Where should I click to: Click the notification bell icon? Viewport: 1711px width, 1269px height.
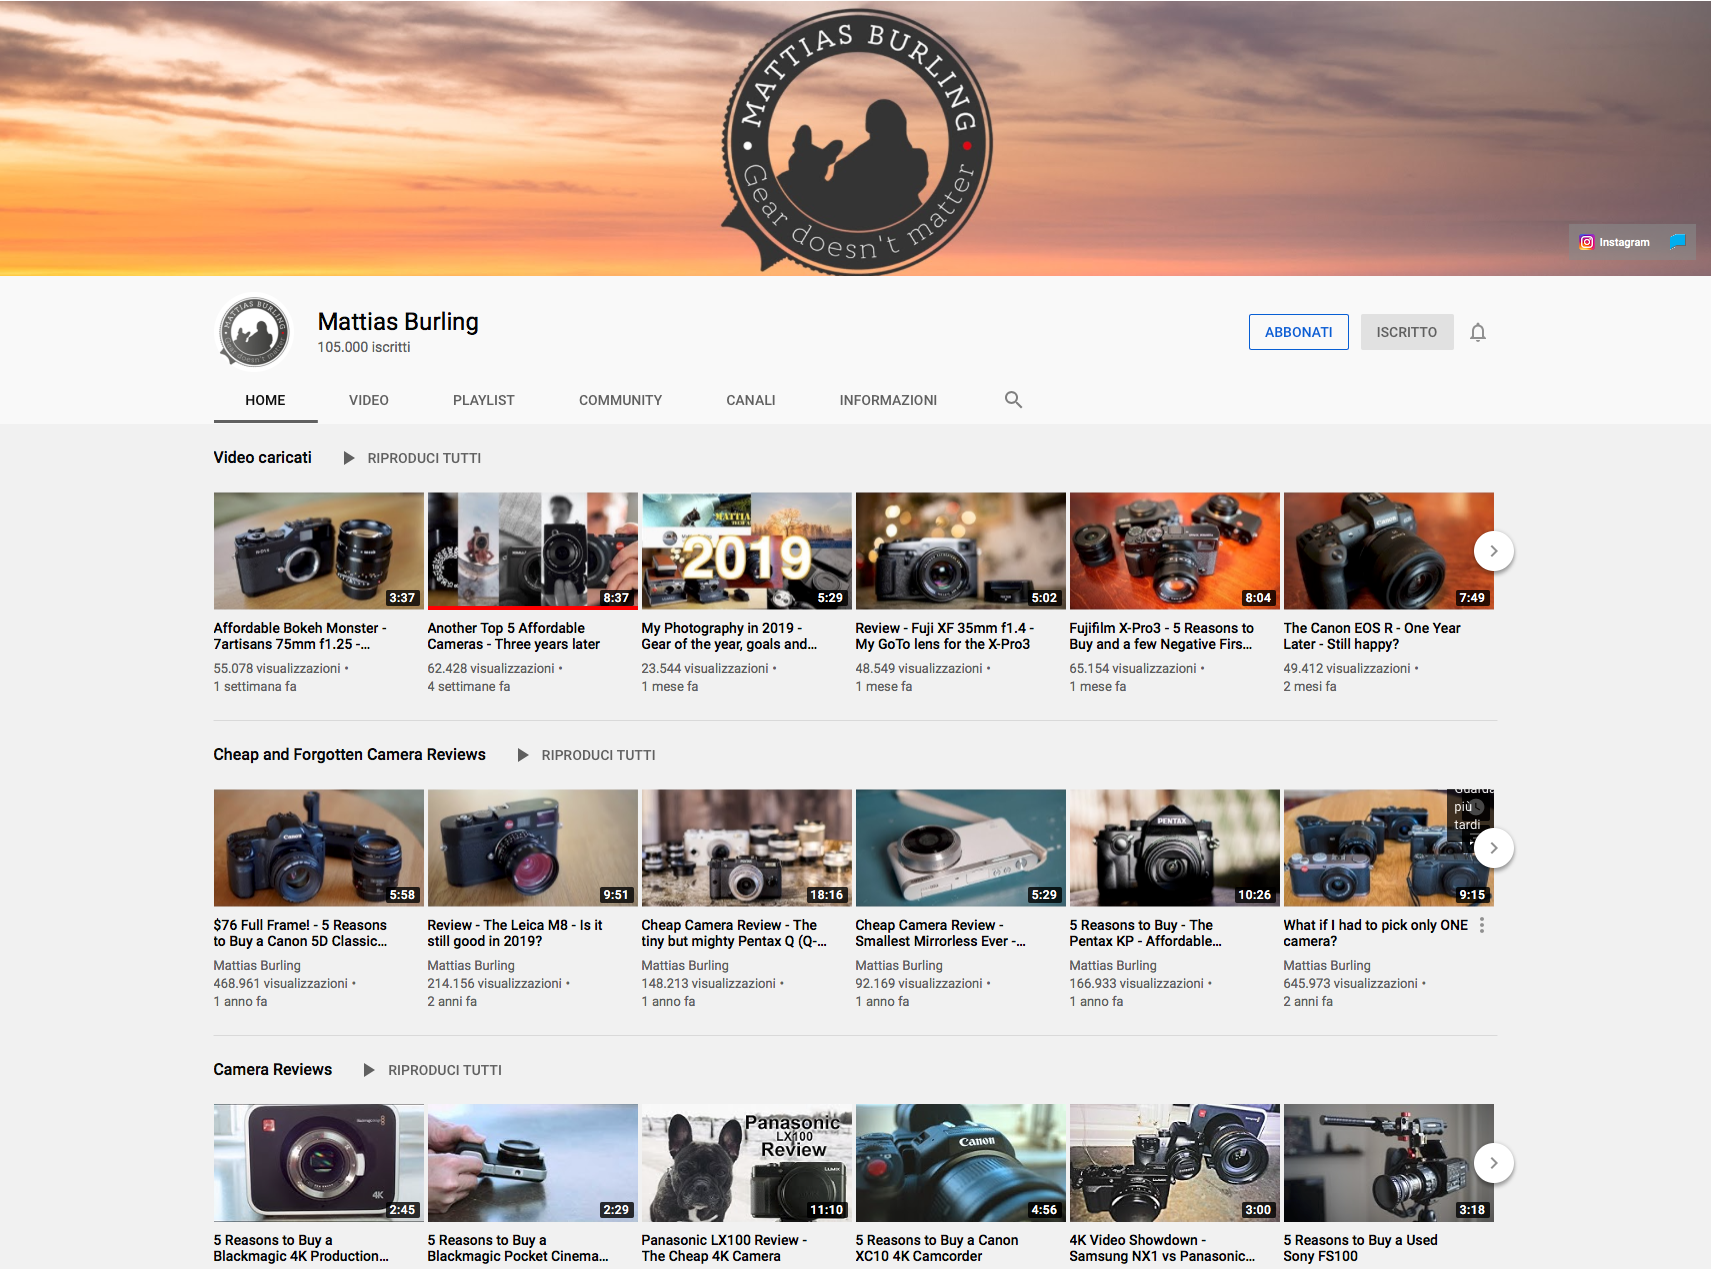point(1477,332)
